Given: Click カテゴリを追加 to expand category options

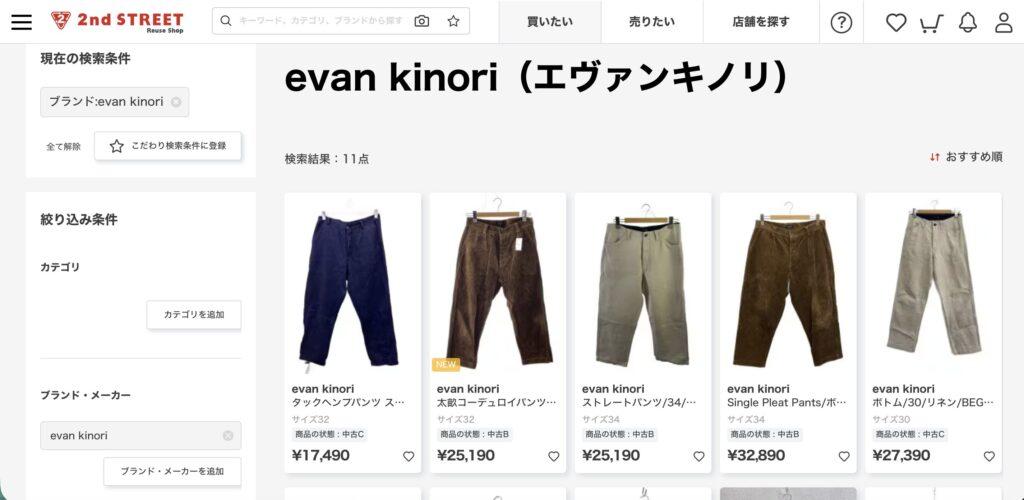Looking at the screenshot, I should (x=194, y=315).
